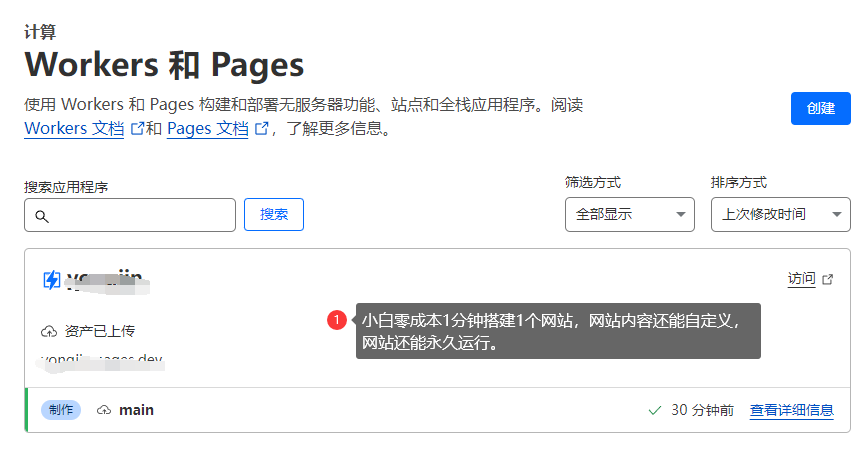Click cloud upload icon beside 资产已上传
This screenshot has height=453, width=867.
click(49, 331)
